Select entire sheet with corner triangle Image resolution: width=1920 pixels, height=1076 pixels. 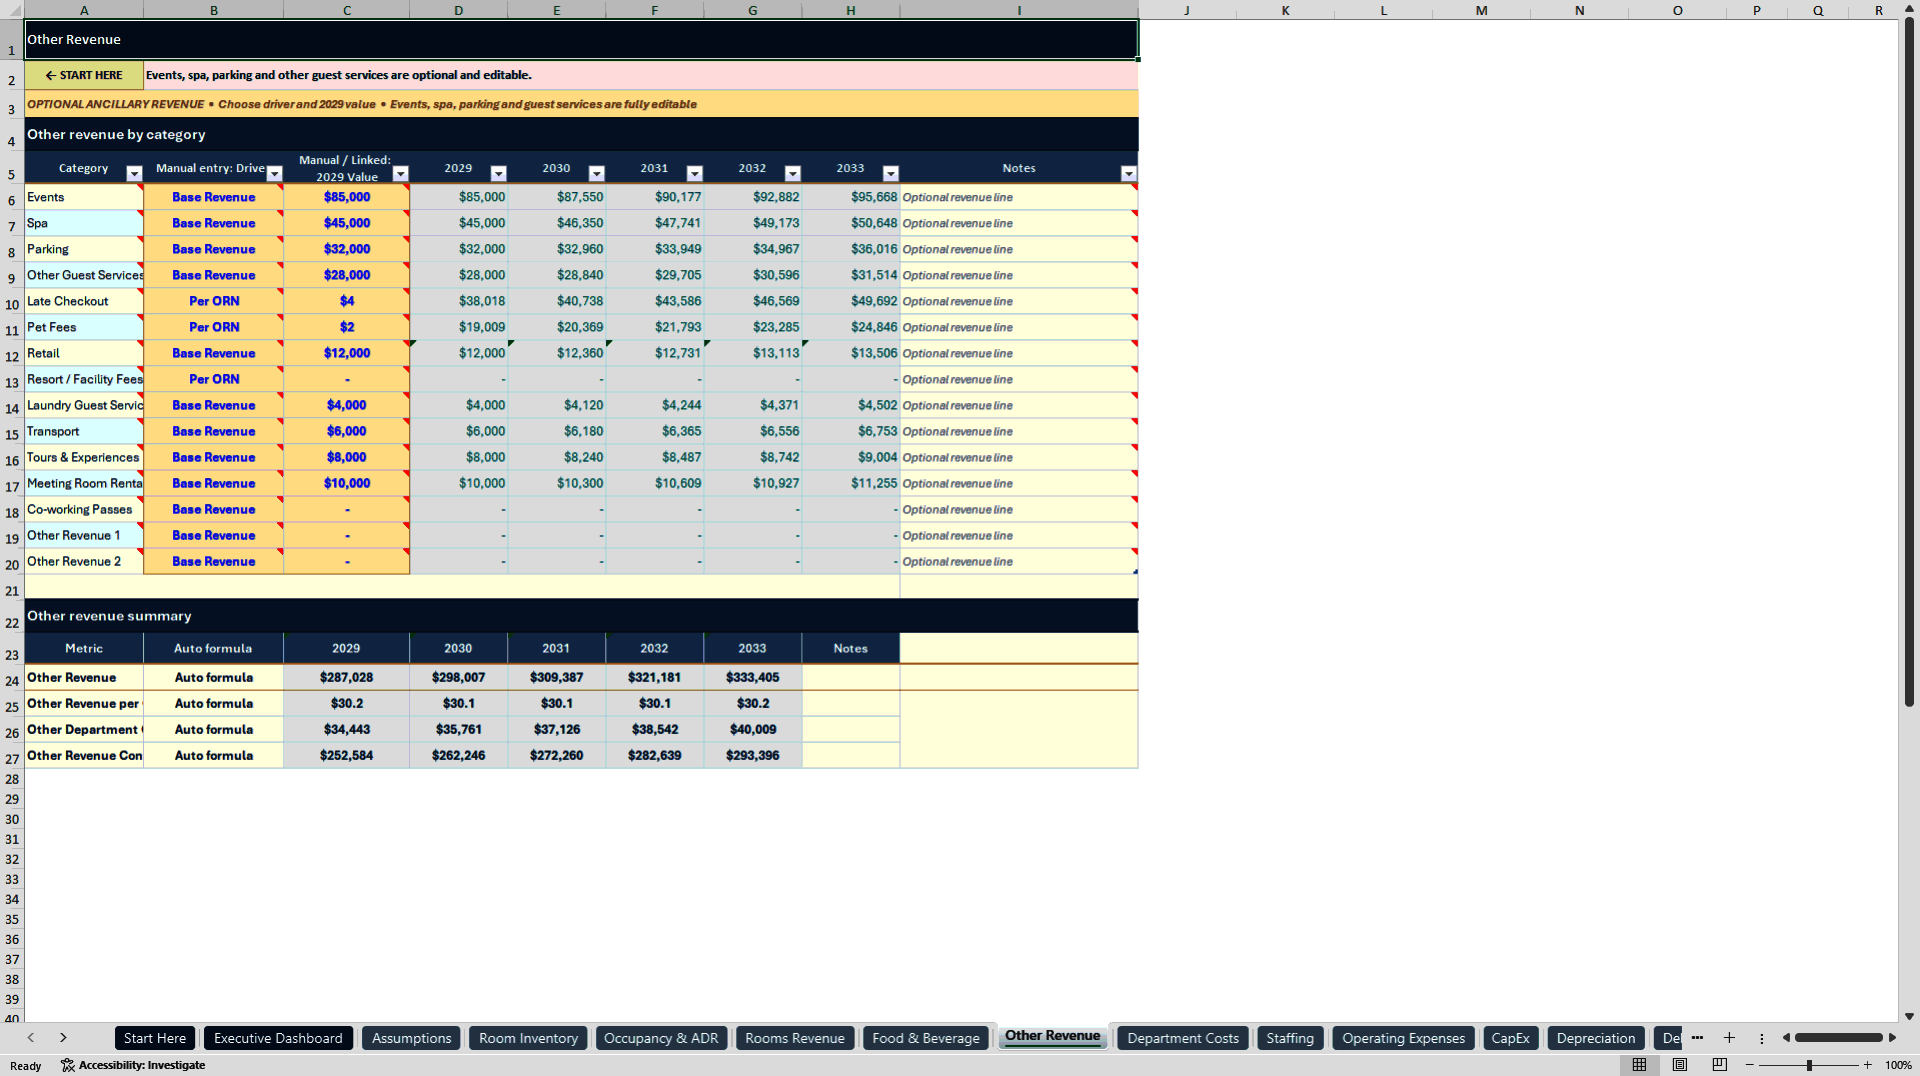(x=12, y=10)
